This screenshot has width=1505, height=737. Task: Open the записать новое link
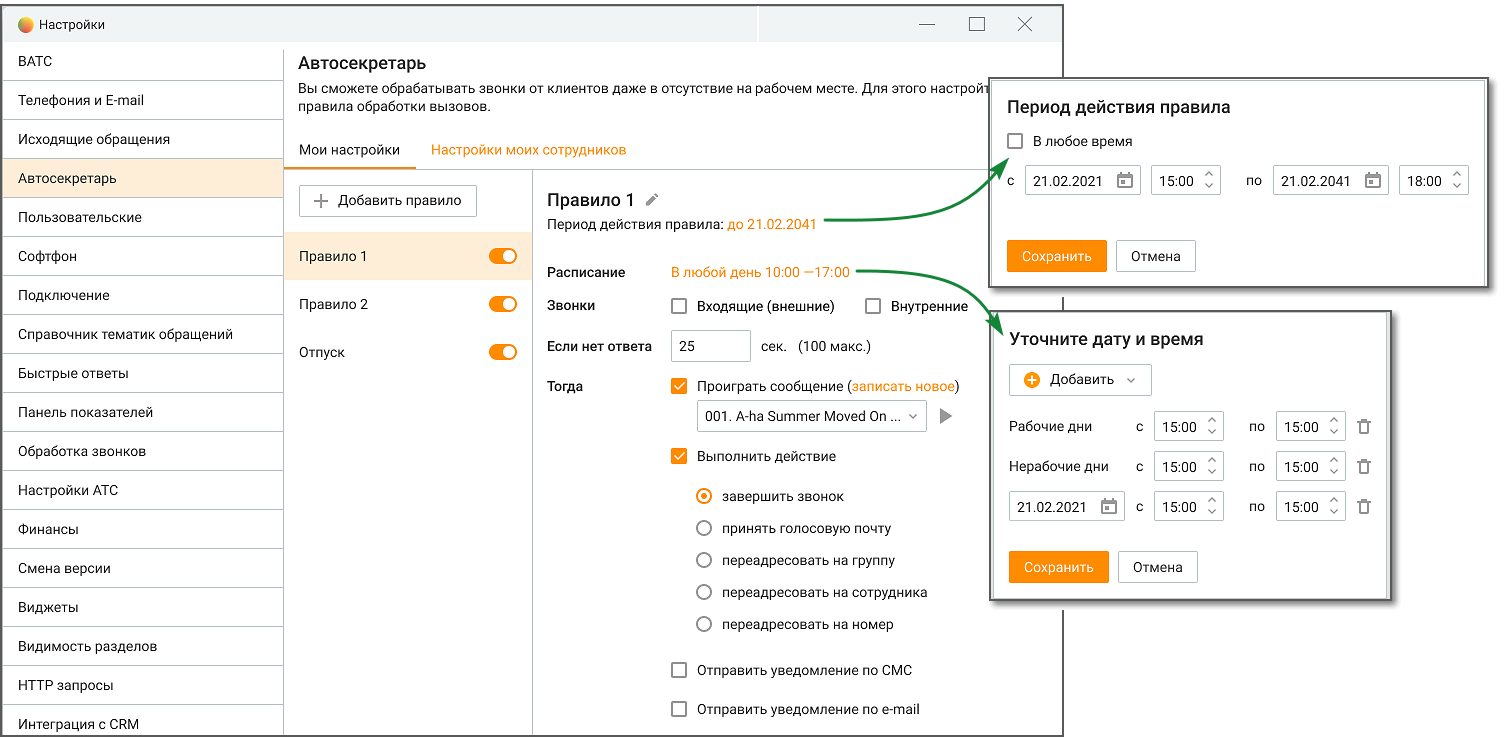click(903, 386)
